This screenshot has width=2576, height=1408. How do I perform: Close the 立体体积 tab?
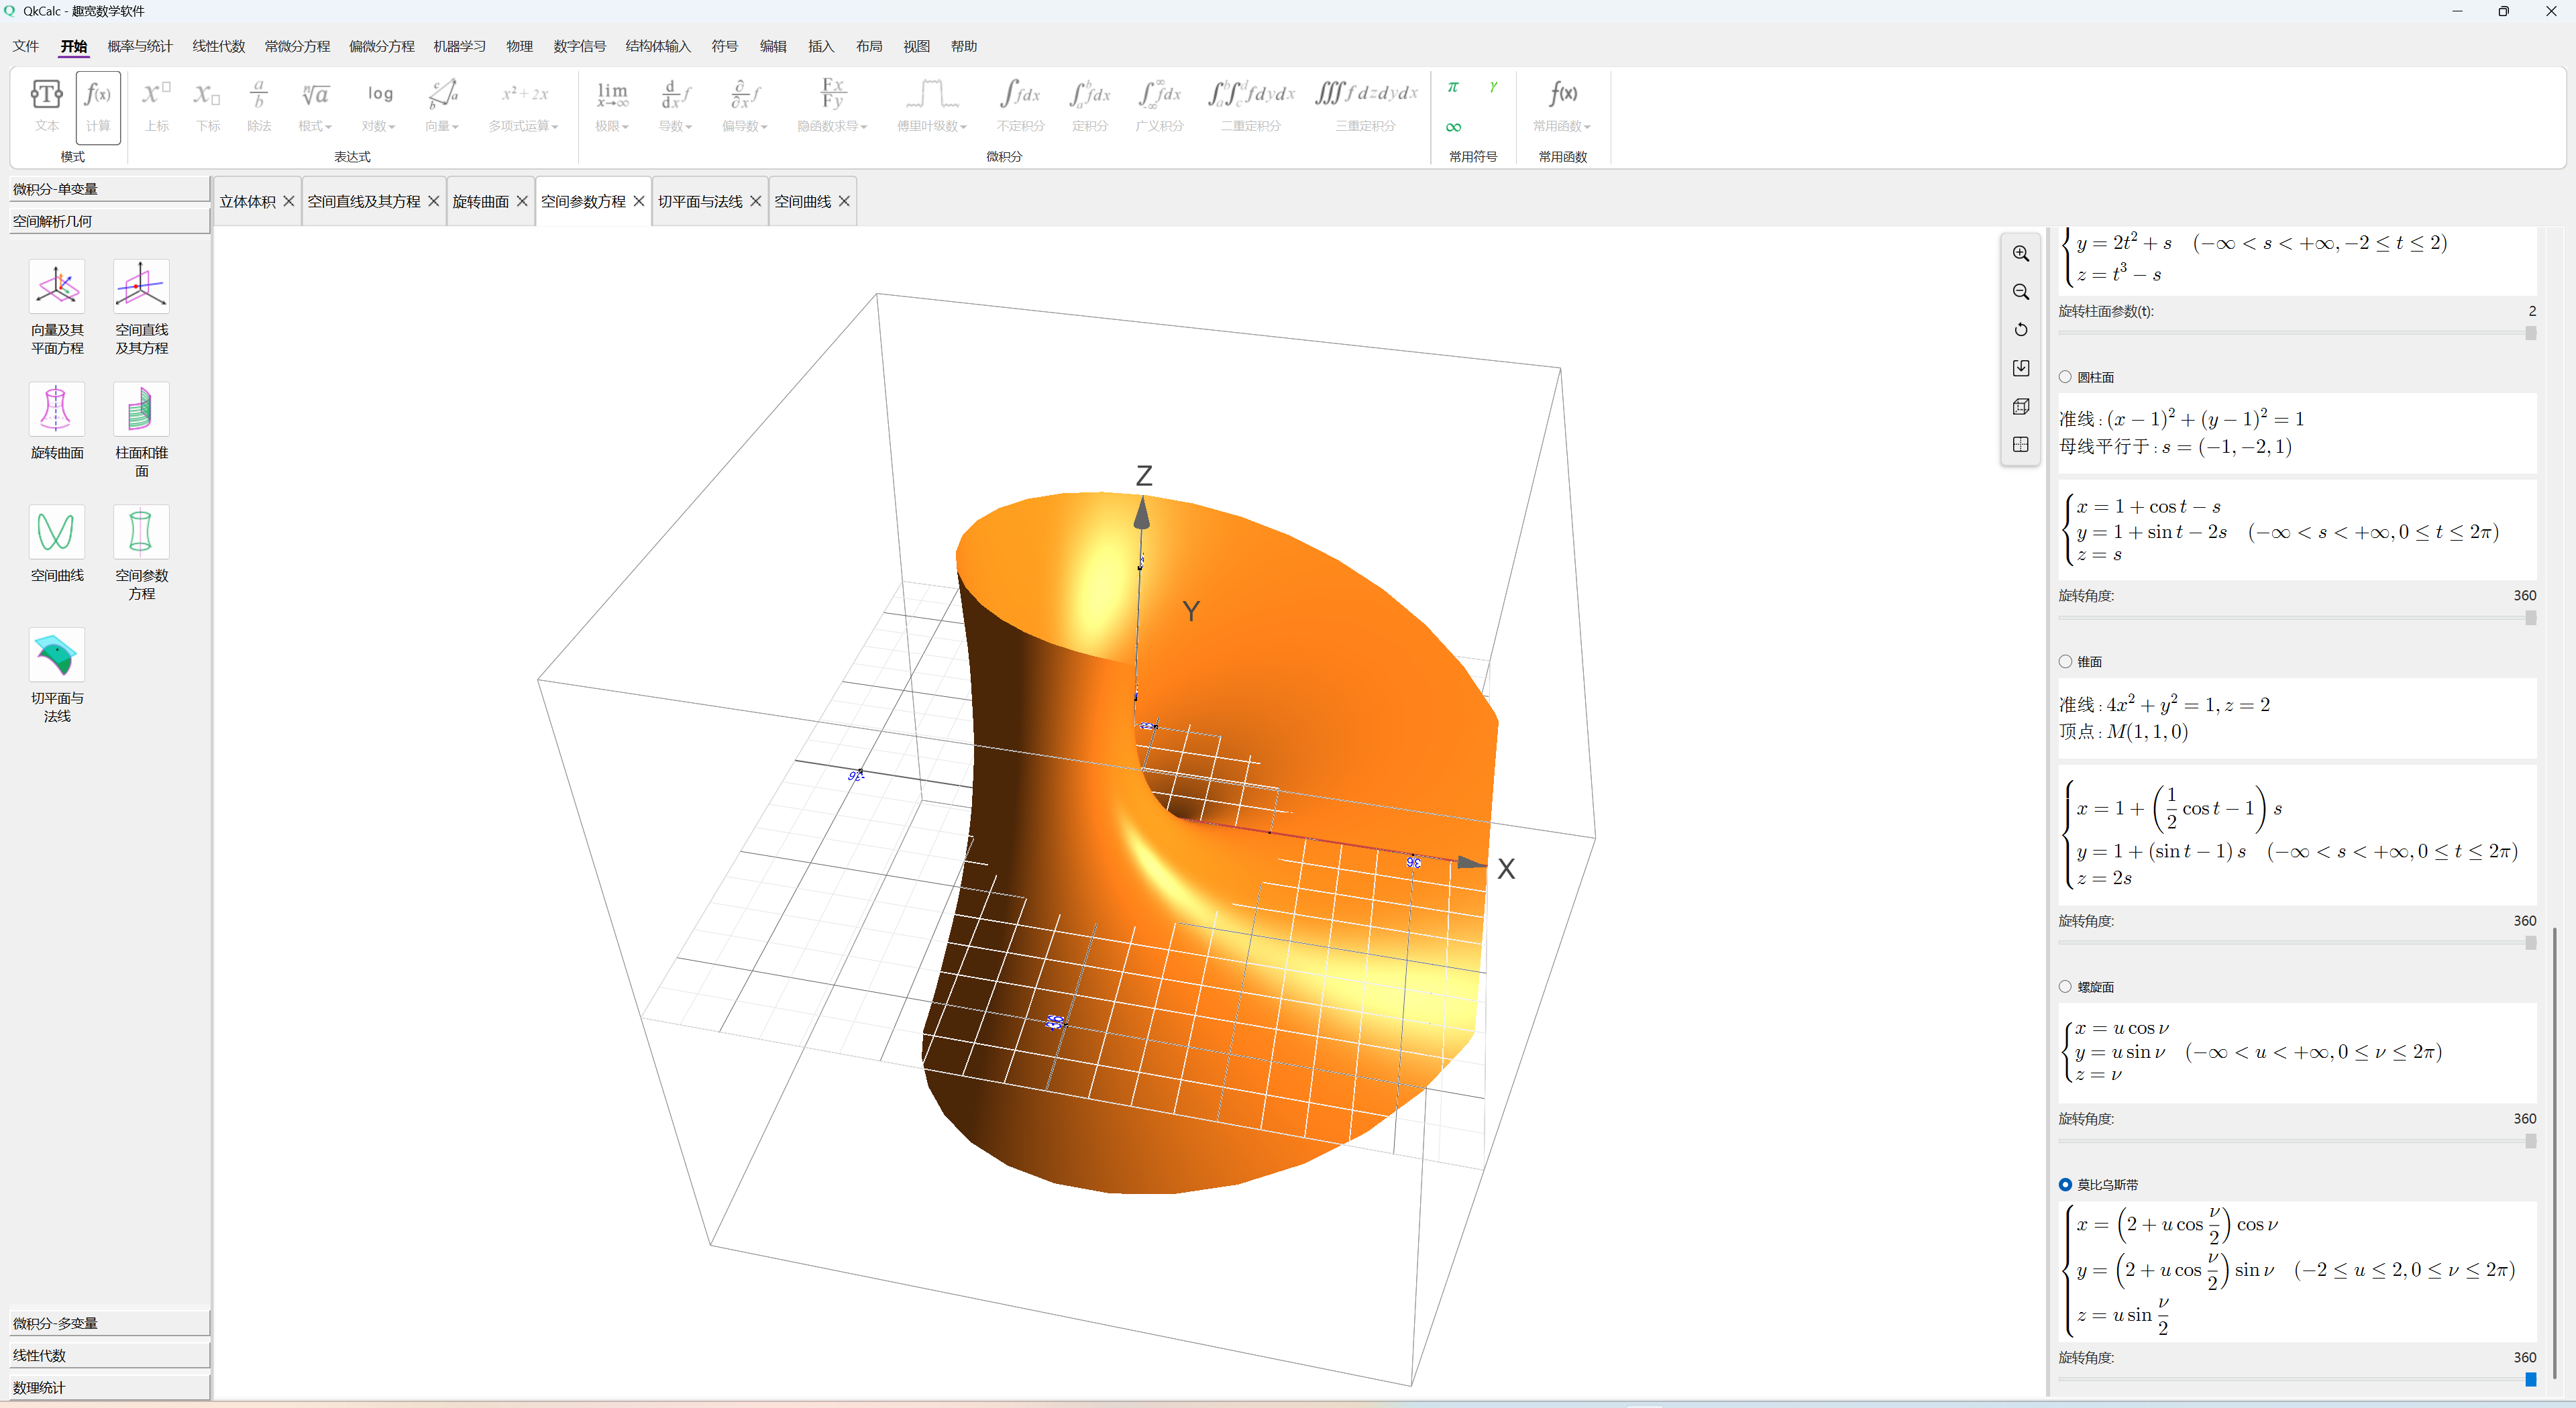pos(289,201)
